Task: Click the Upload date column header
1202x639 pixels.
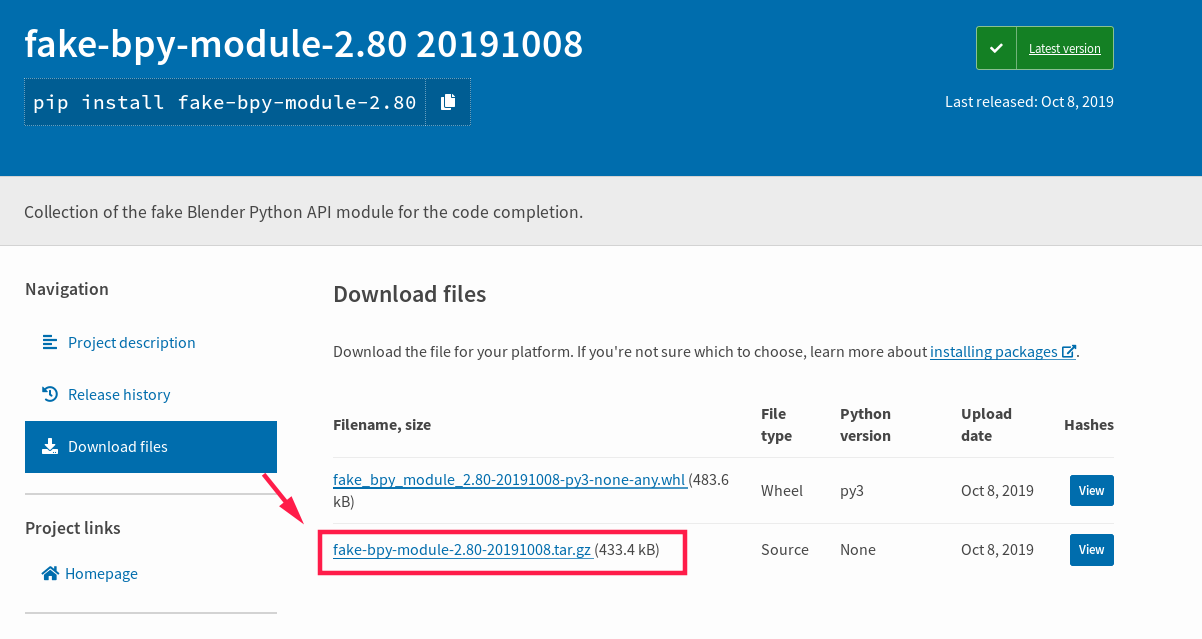Action: [x=986, y=425]
